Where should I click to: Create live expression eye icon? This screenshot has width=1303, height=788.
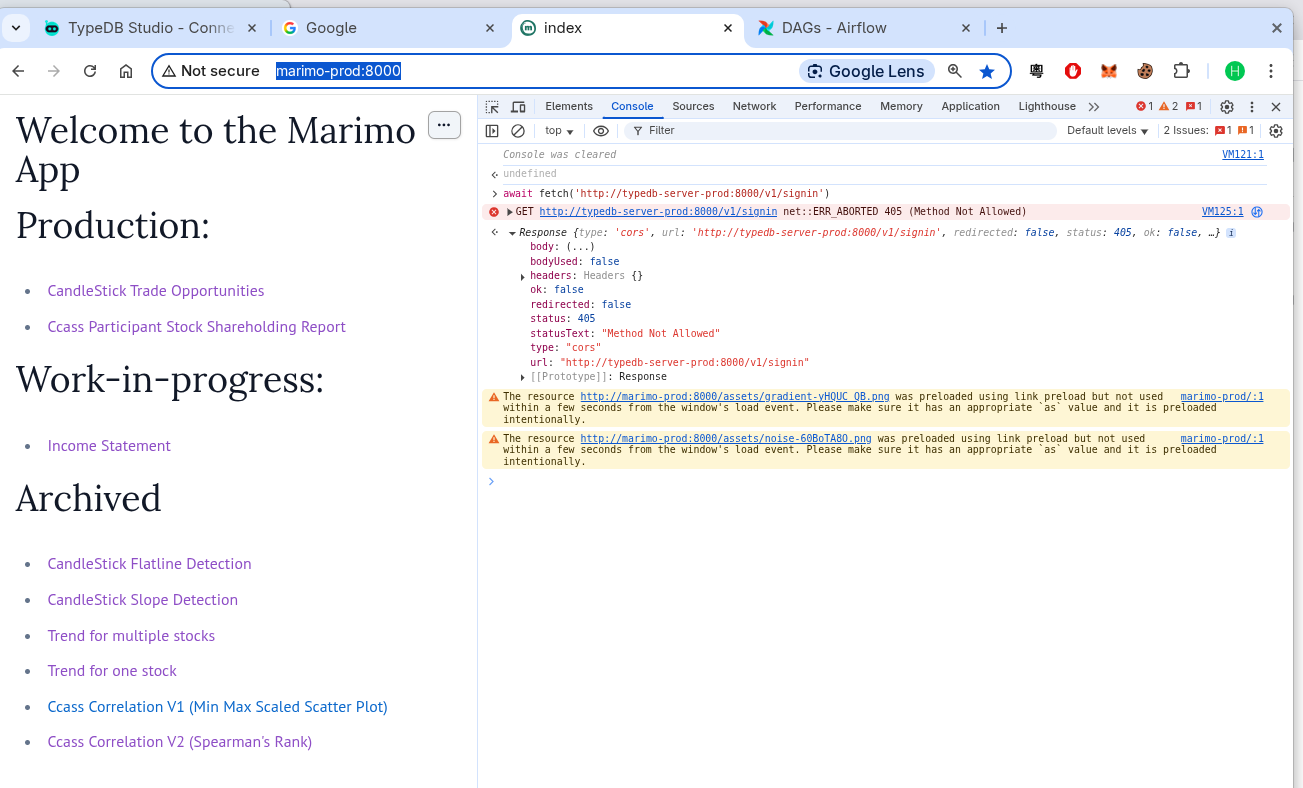tap(601, 131)
